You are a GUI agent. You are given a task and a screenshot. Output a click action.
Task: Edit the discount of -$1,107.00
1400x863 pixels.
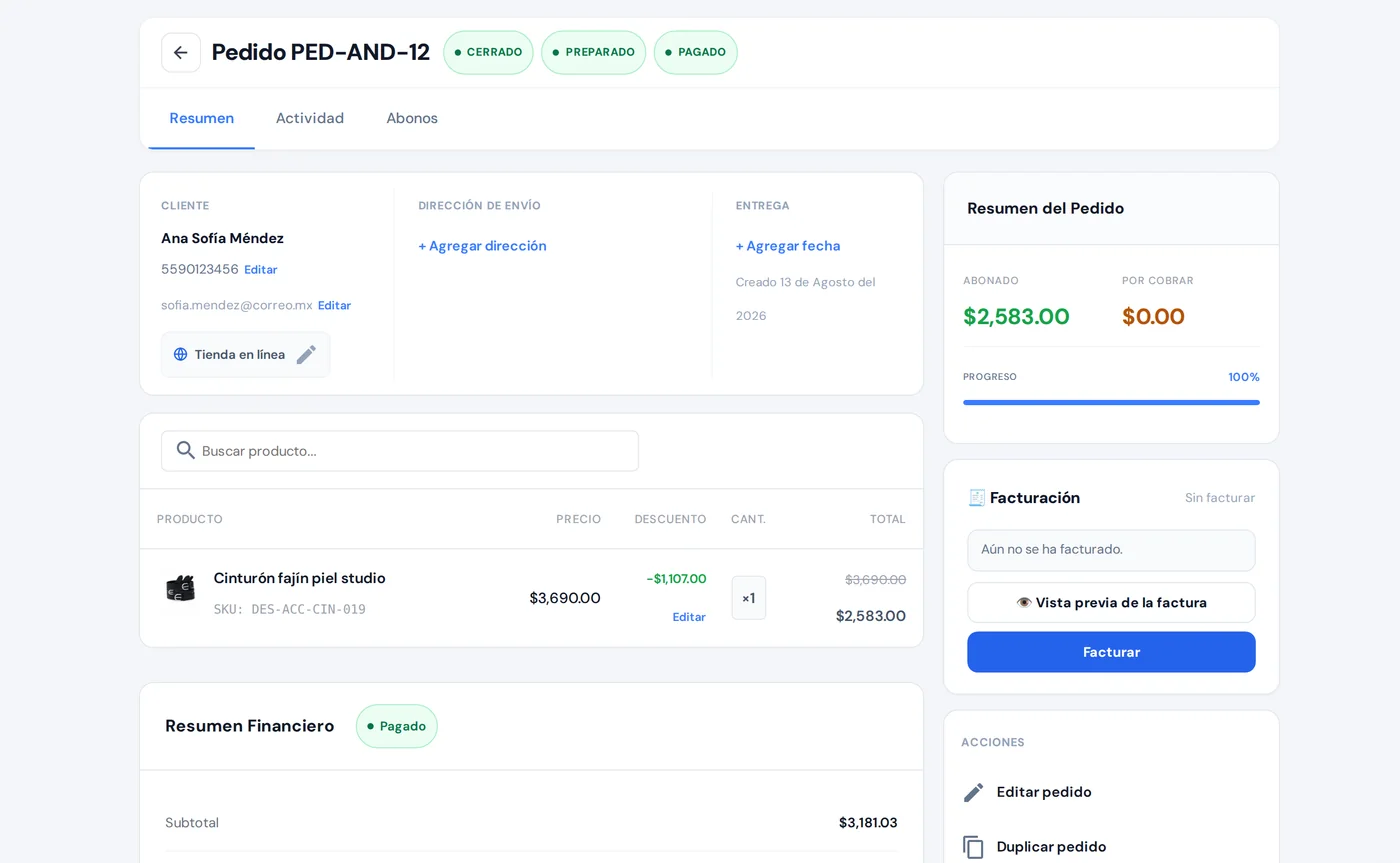[x=689, y=617]
